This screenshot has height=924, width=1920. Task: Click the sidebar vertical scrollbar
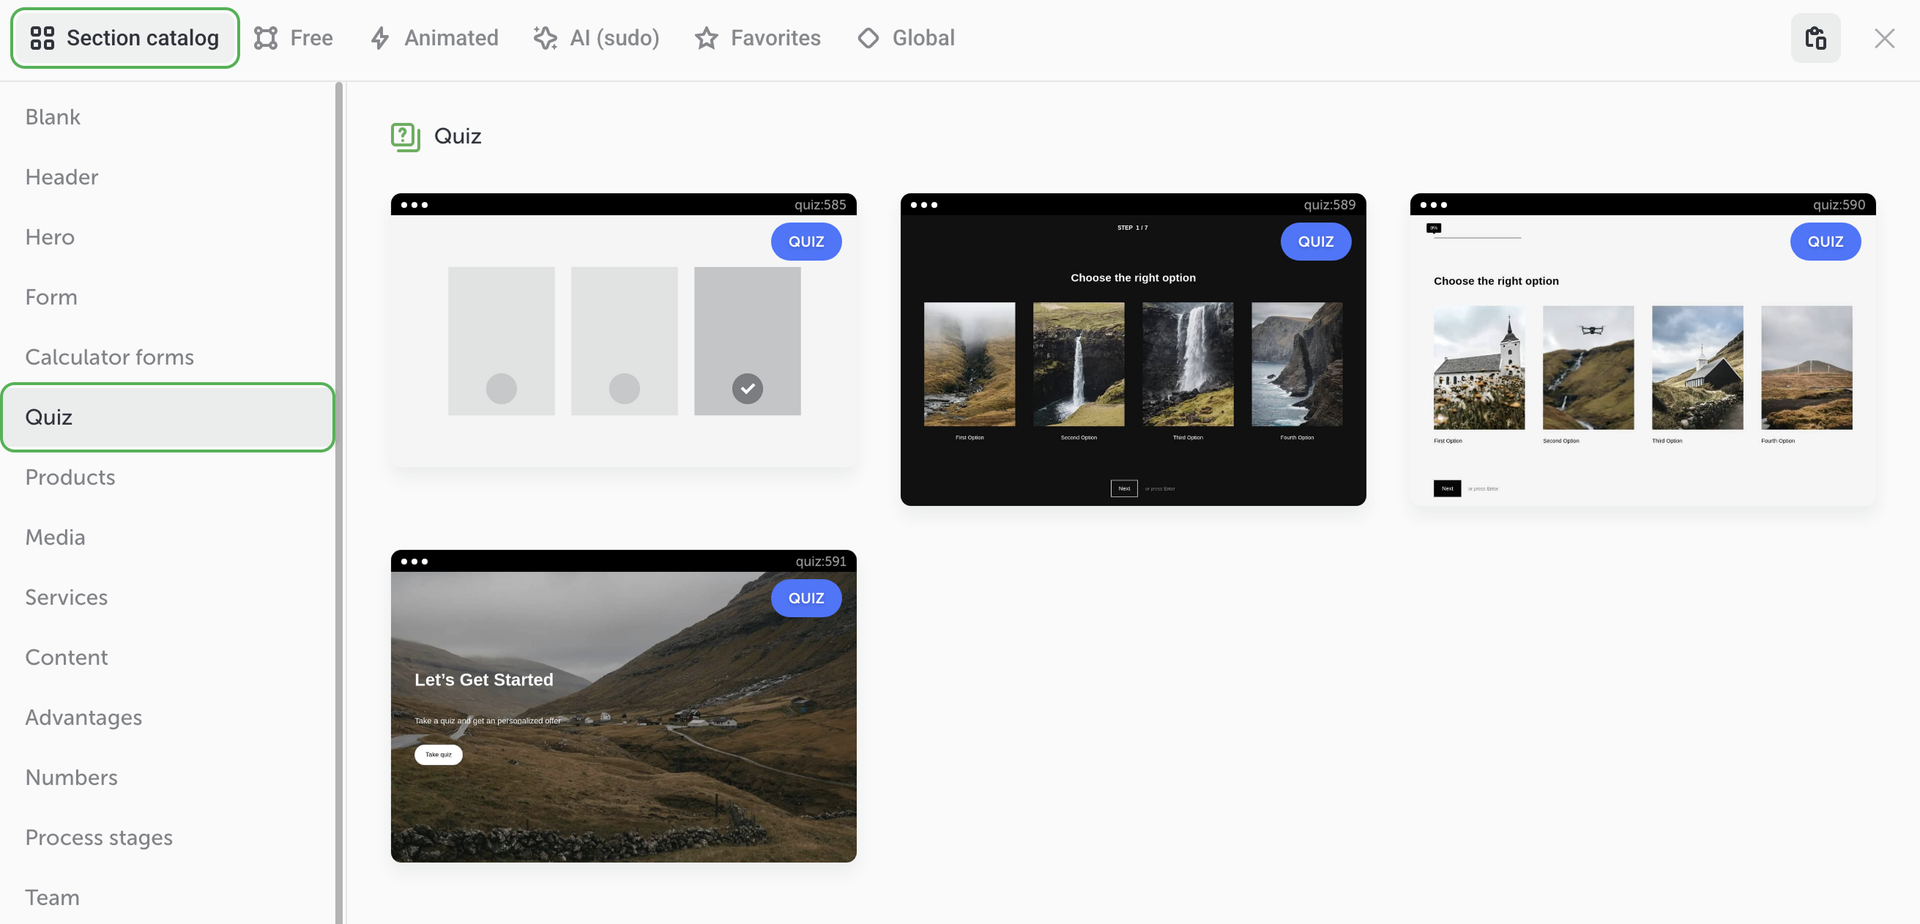tap(339, 500)
